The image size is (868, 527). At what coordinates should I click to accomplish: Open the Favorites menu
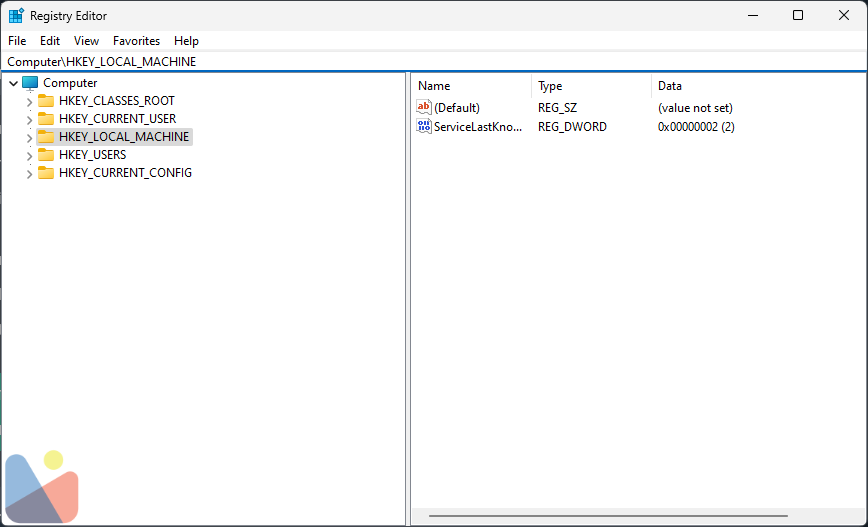coord(136,41)
